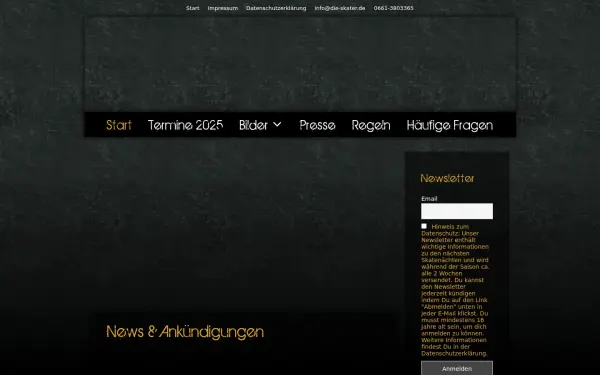Viewport: 600px width, 375px height.
Task: Open the Bilder menu item
Action: [253, 125]
